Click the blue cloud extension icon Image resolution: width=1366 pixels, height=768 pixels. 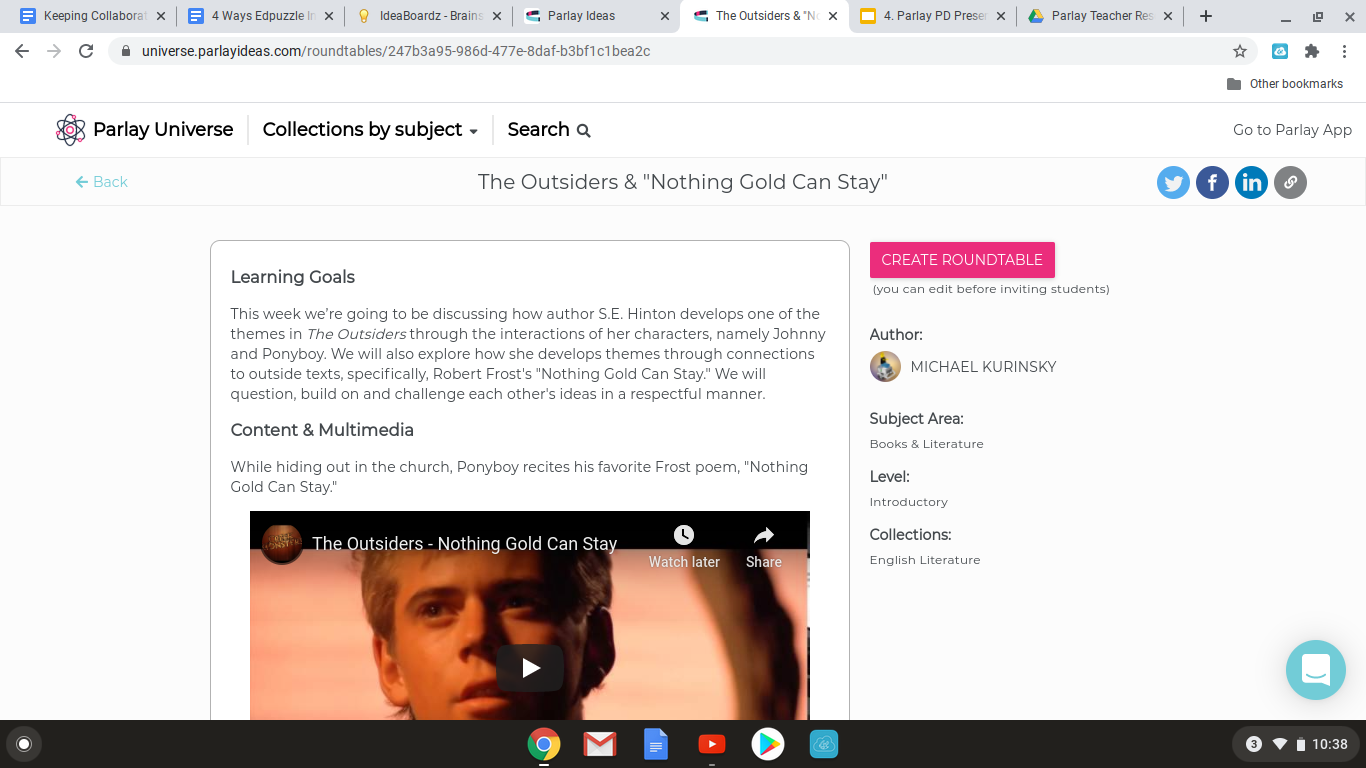pos(1280,51)
